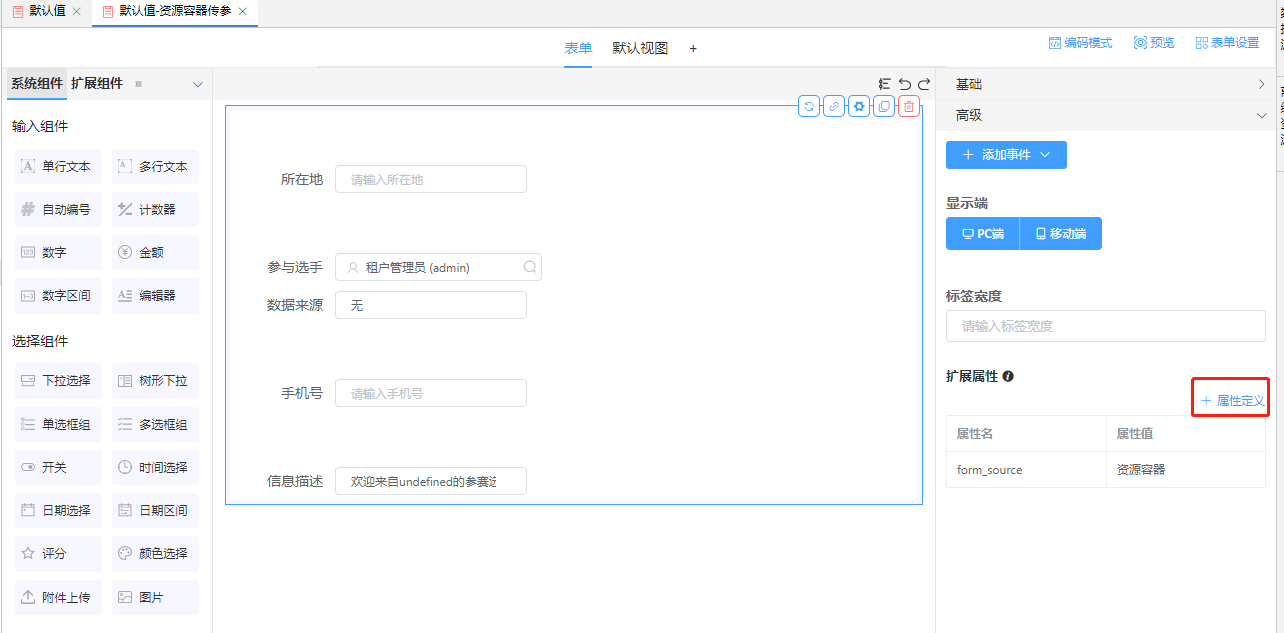This screenshot has width=1284, height=633.
Task: Click the redo arrow icon
Action: point(924,84)
